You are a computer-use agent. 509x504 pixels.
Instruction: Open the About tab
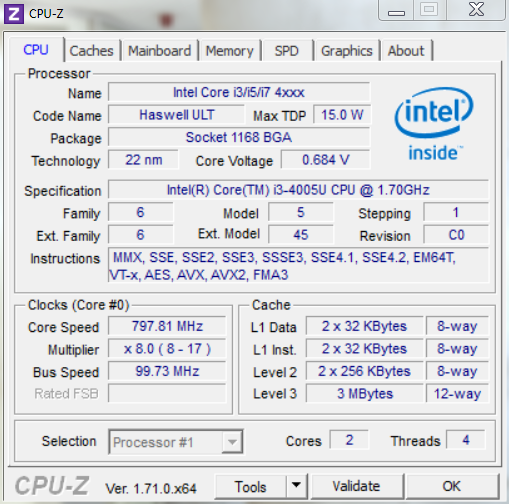pyautogui.click(x=406, y=51)
